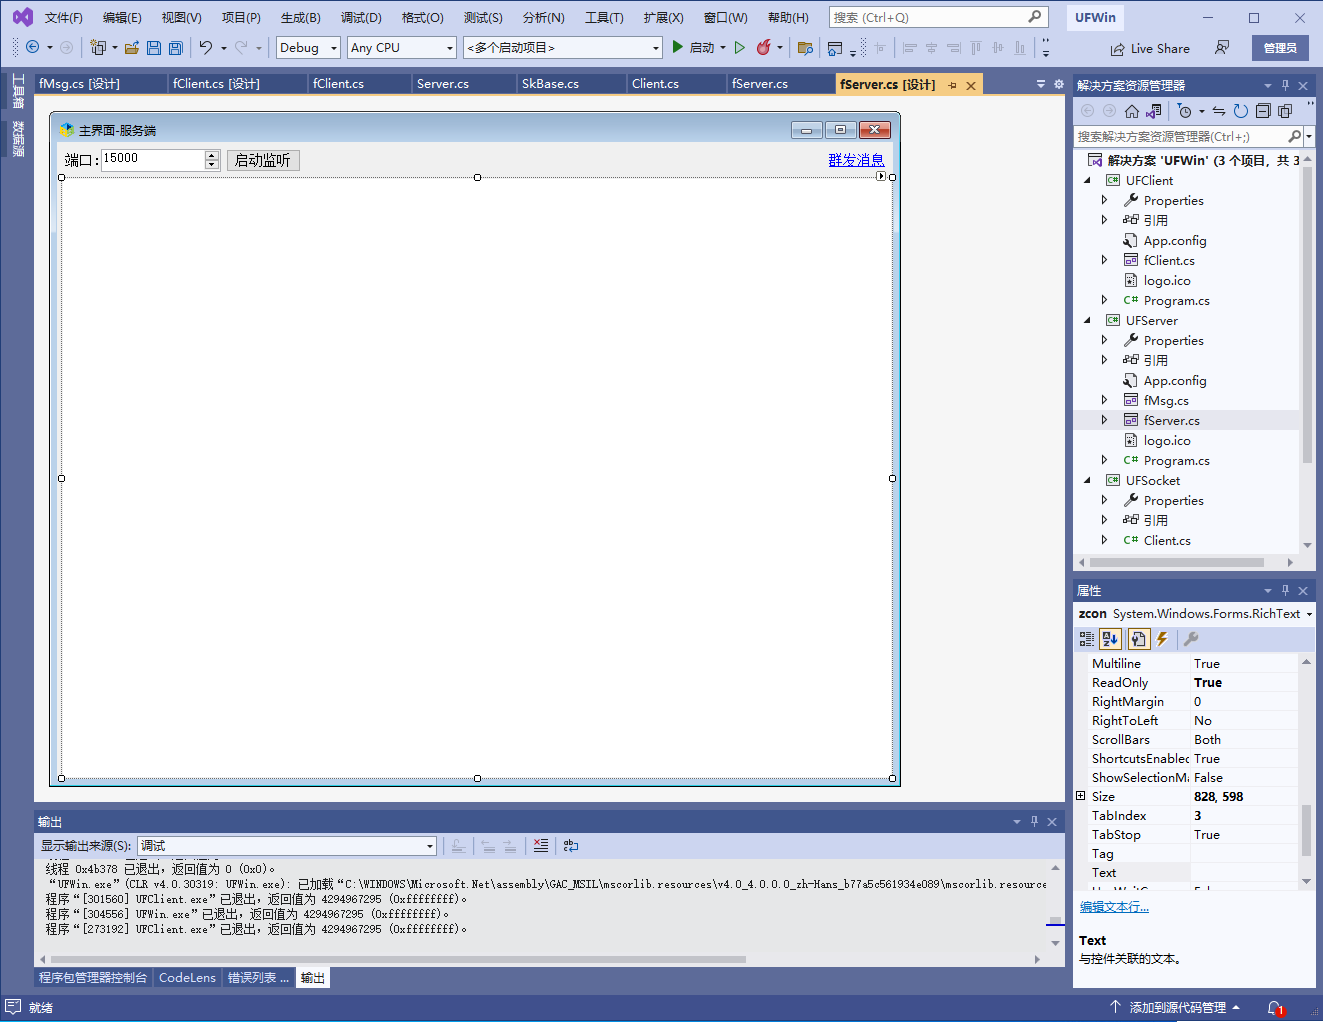Click the Switch Views icon in Solution Explorer

click(x=1154, y=111)
